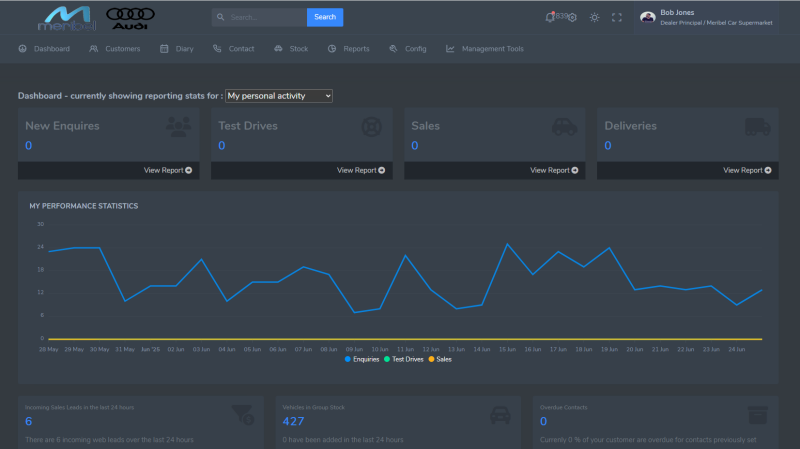Screen dimensions: 800x449
Task: Open the reporting stats dropdown
Action: tap(279, 96)
